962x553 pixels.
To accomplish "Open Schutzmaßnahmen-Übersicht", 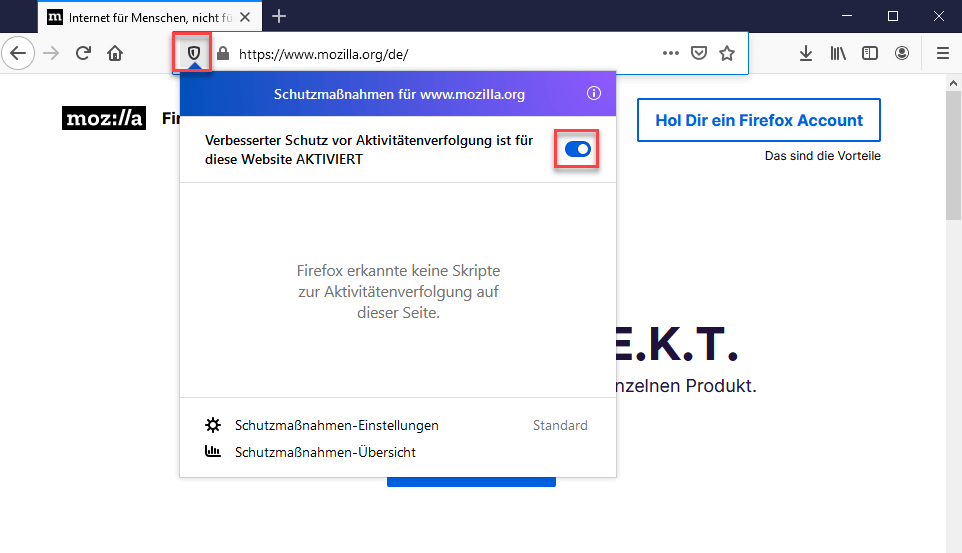I will click(x=325, y=452).
